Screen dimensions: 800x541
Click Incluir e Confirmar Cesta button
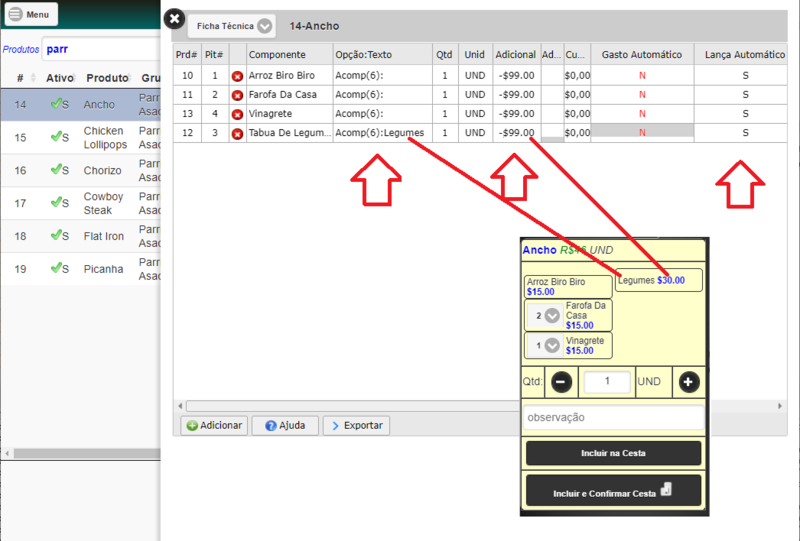coord(614,491)
